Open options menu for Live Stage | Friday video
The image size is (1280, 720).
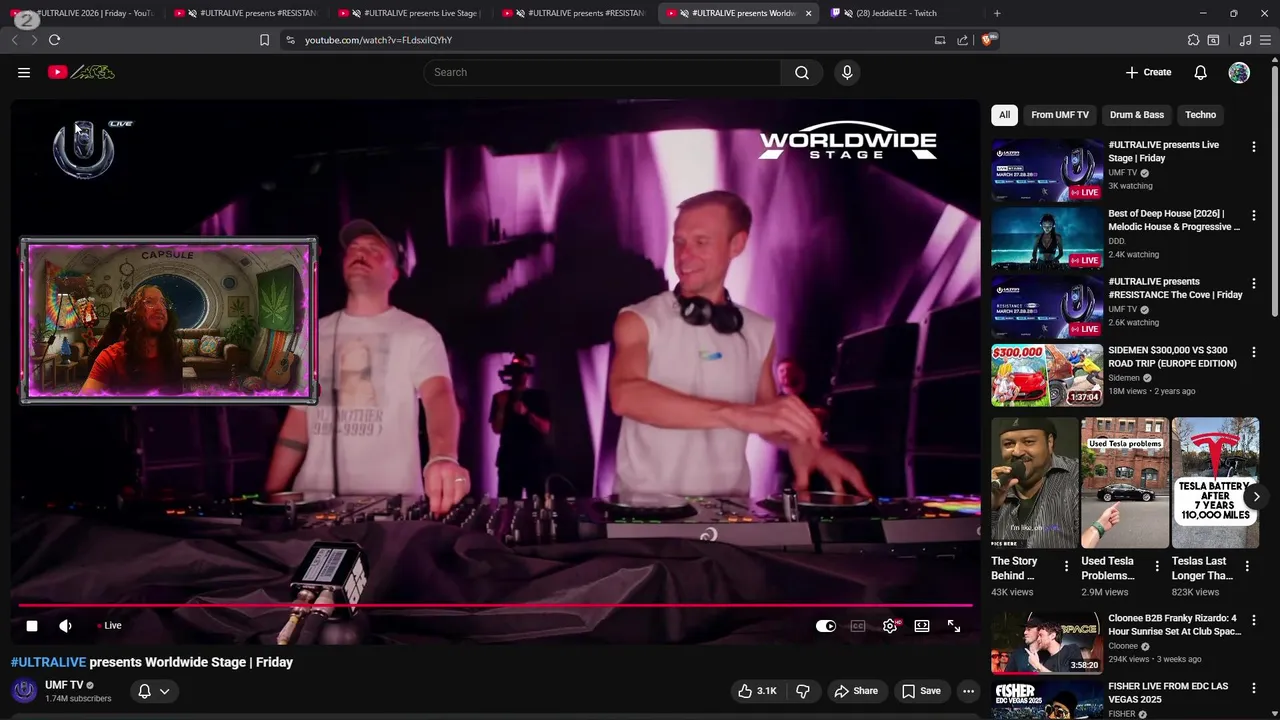(1254, 147)
